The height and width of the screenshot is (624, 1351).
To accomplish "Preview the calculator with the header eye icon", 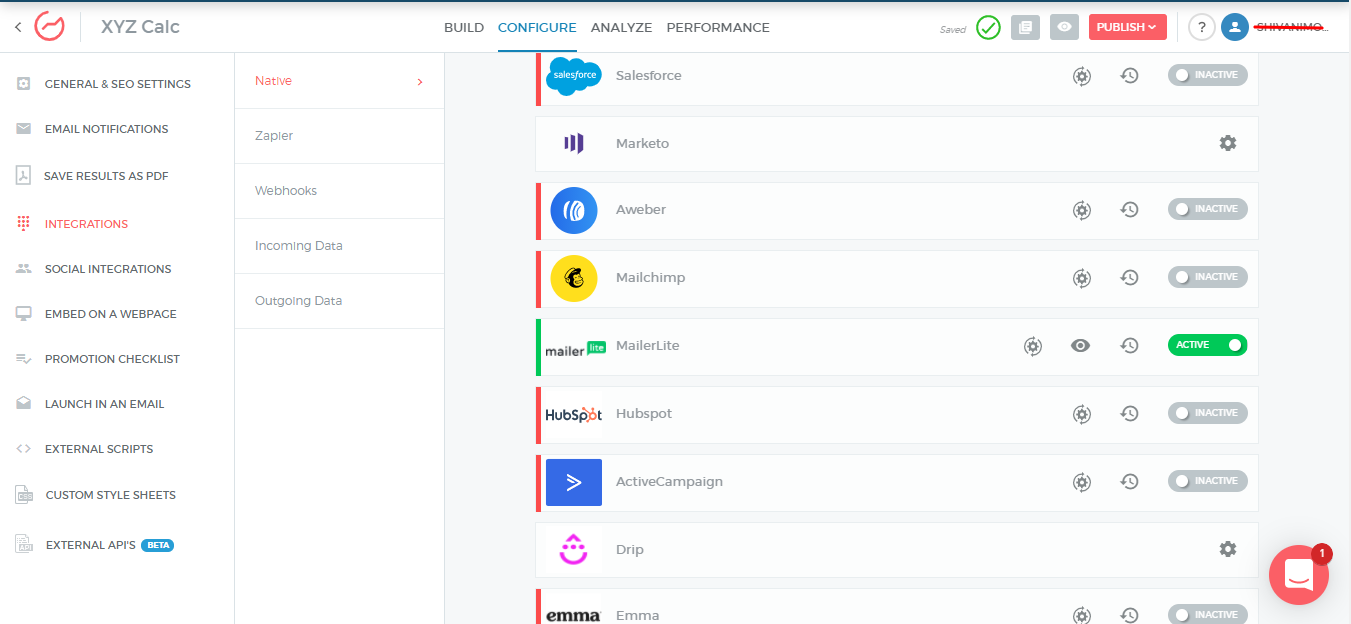I will [x=1064, y=28].
